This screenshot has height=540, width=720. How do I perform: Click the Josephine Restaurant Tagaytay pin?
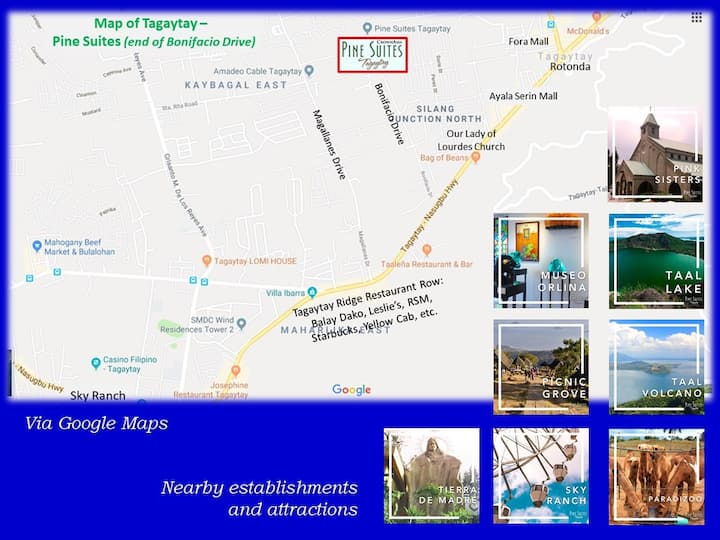(x=235, y=370)
